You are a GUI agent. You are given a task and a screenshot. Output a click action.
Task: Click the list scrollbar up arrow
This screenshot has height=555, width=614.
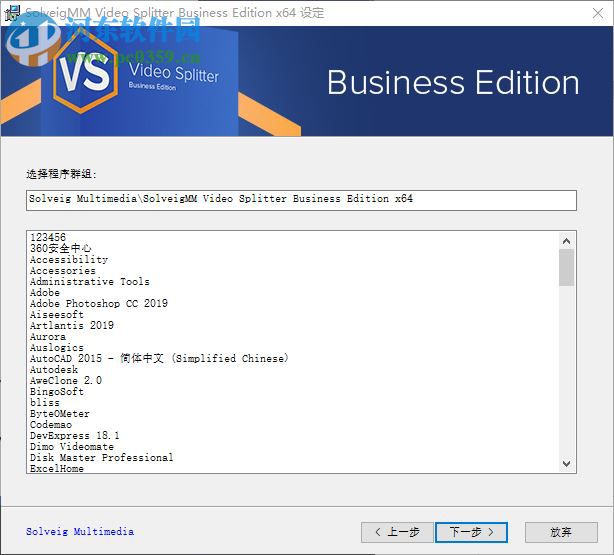[x=566, y=241]
